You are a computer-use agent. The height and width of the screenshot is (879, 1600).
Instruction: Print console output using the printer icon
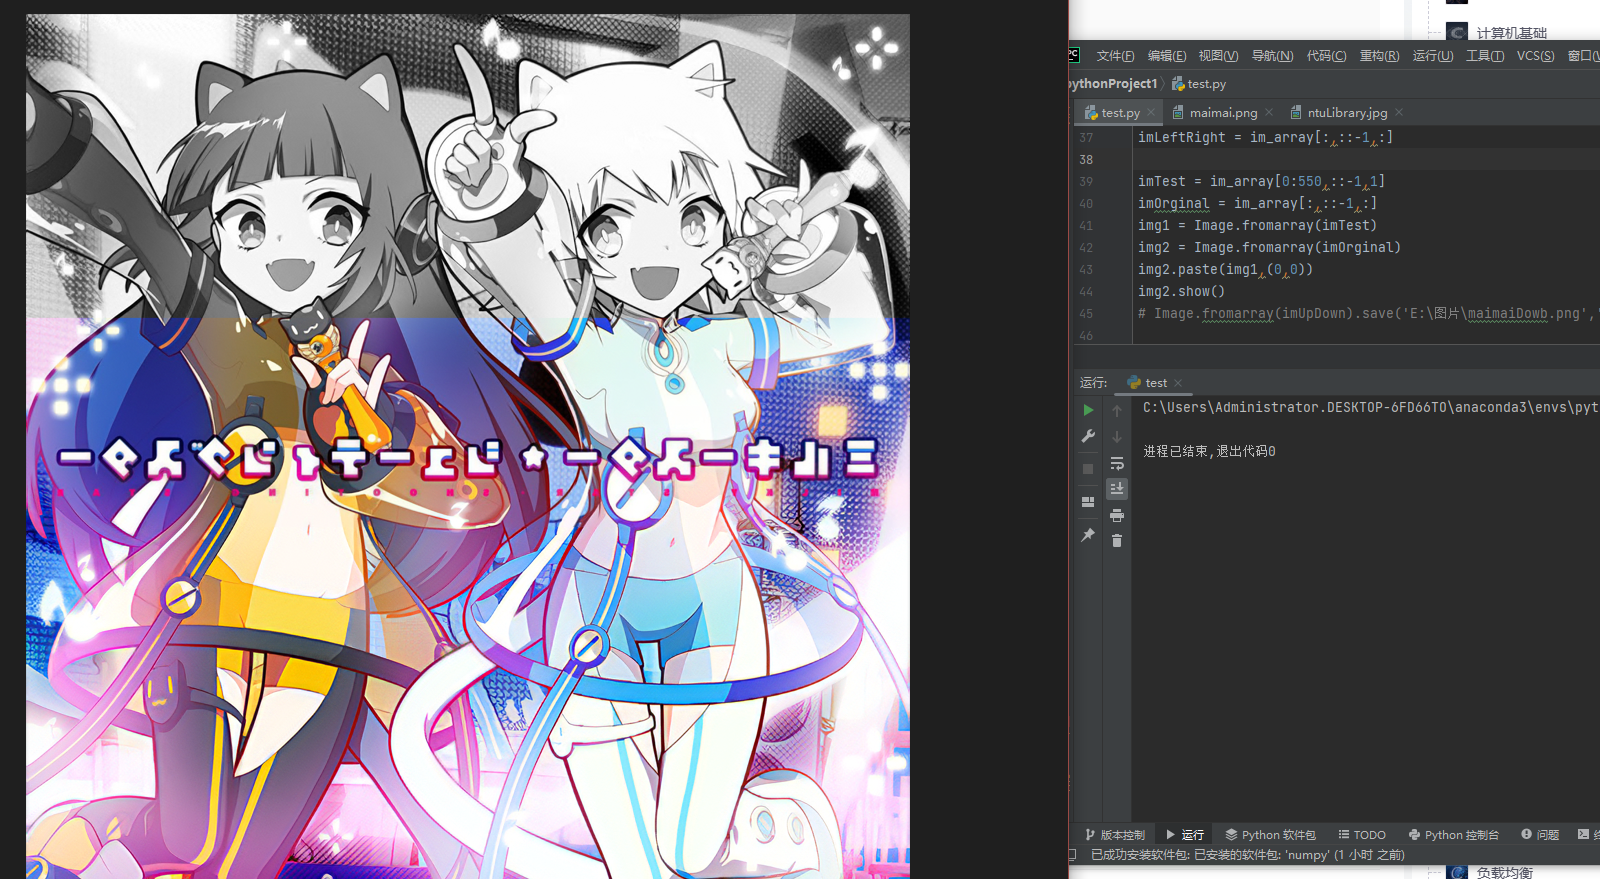coord(1117,515)
